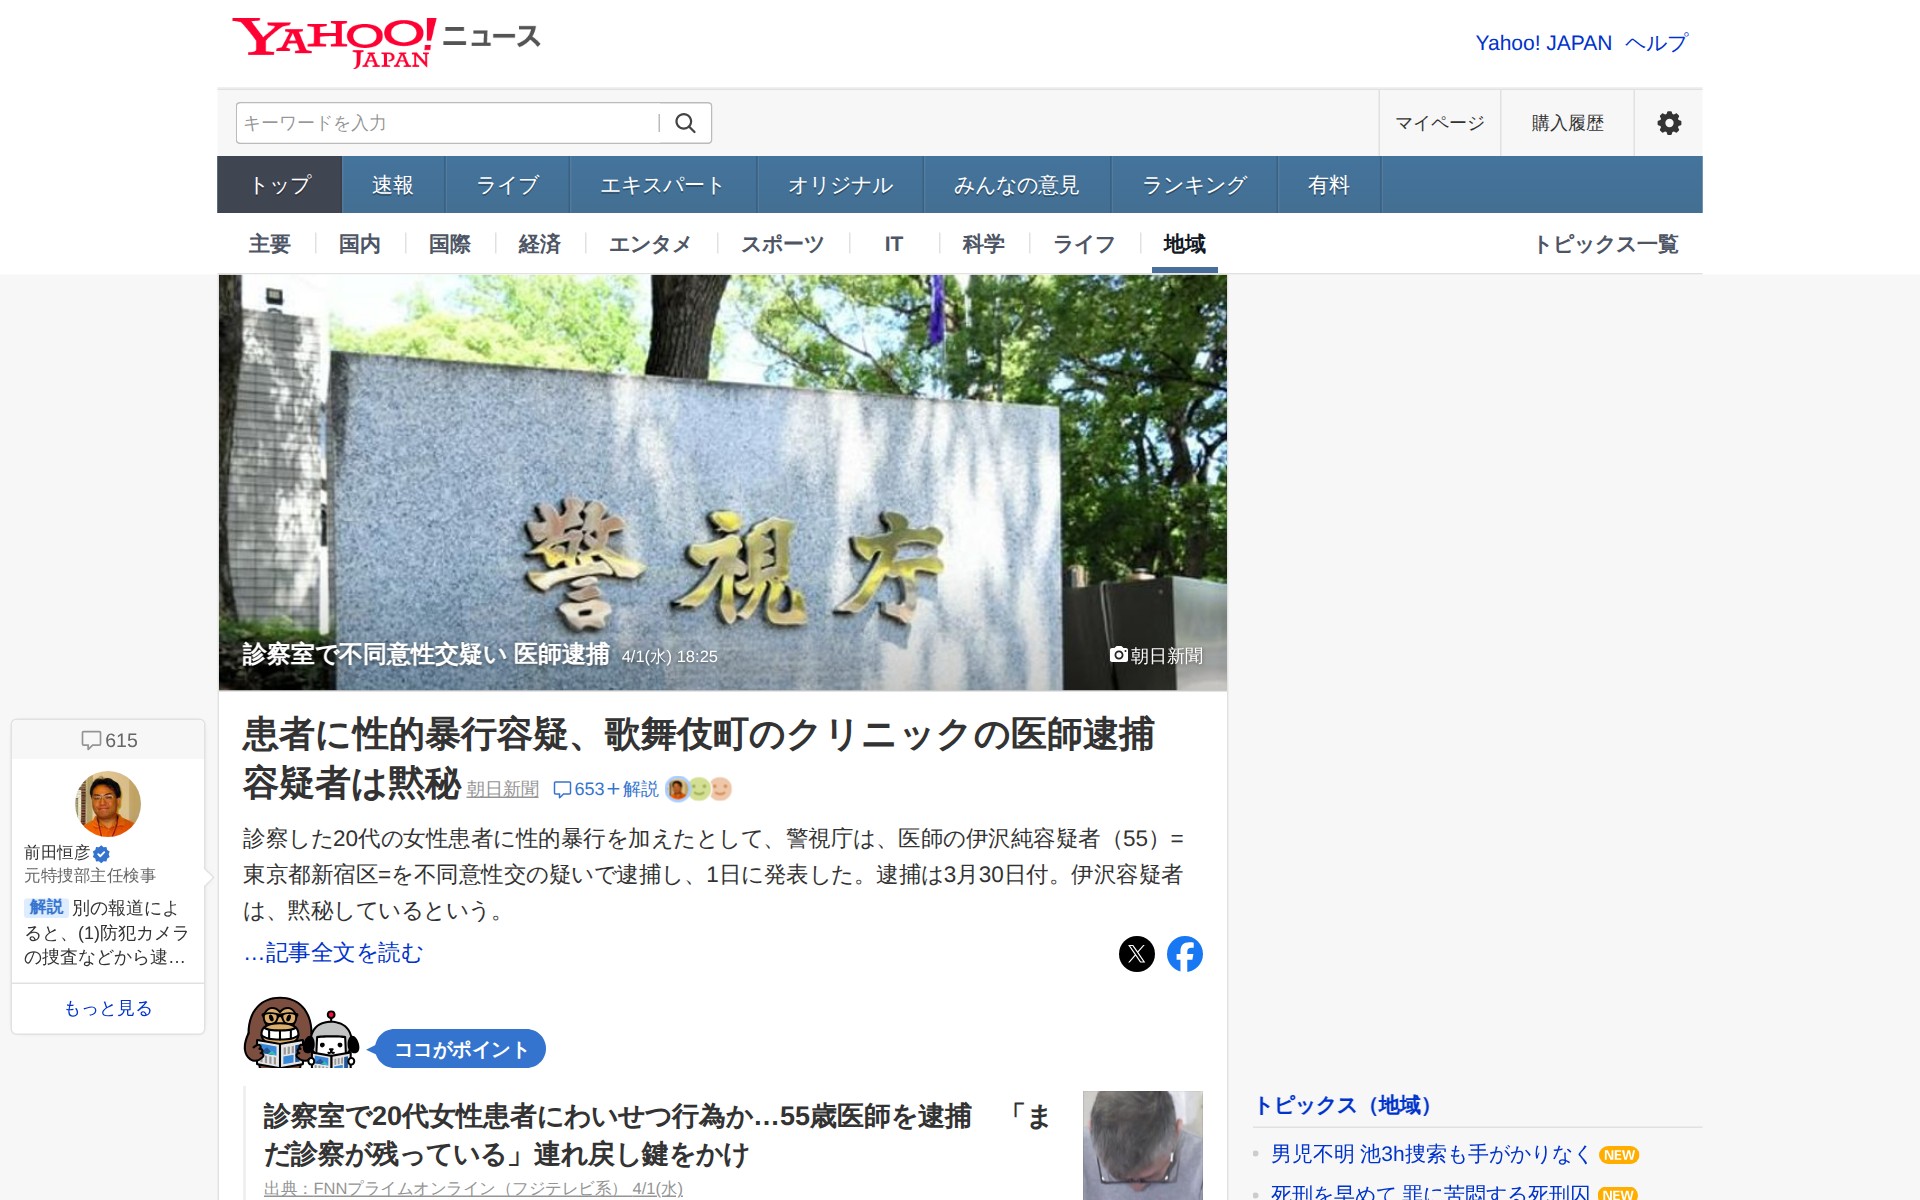Open settings via the gear icon
Viewport: 1920px width, 1200px height.
coord(1668,123)
